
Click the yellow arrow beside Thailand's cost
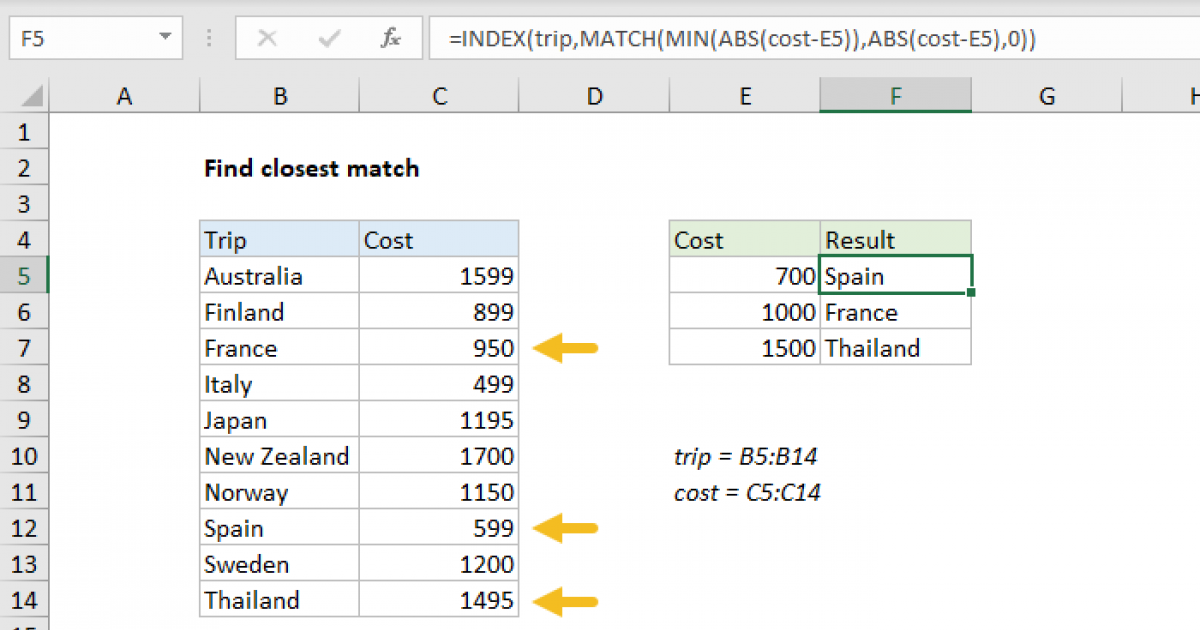(x=567, y=600)
